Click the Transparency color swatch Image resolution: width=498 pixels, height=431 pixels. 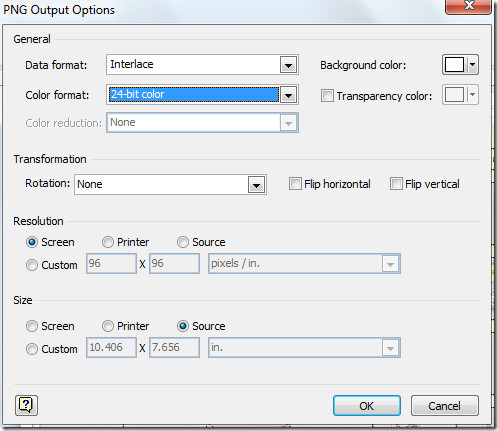455,95
